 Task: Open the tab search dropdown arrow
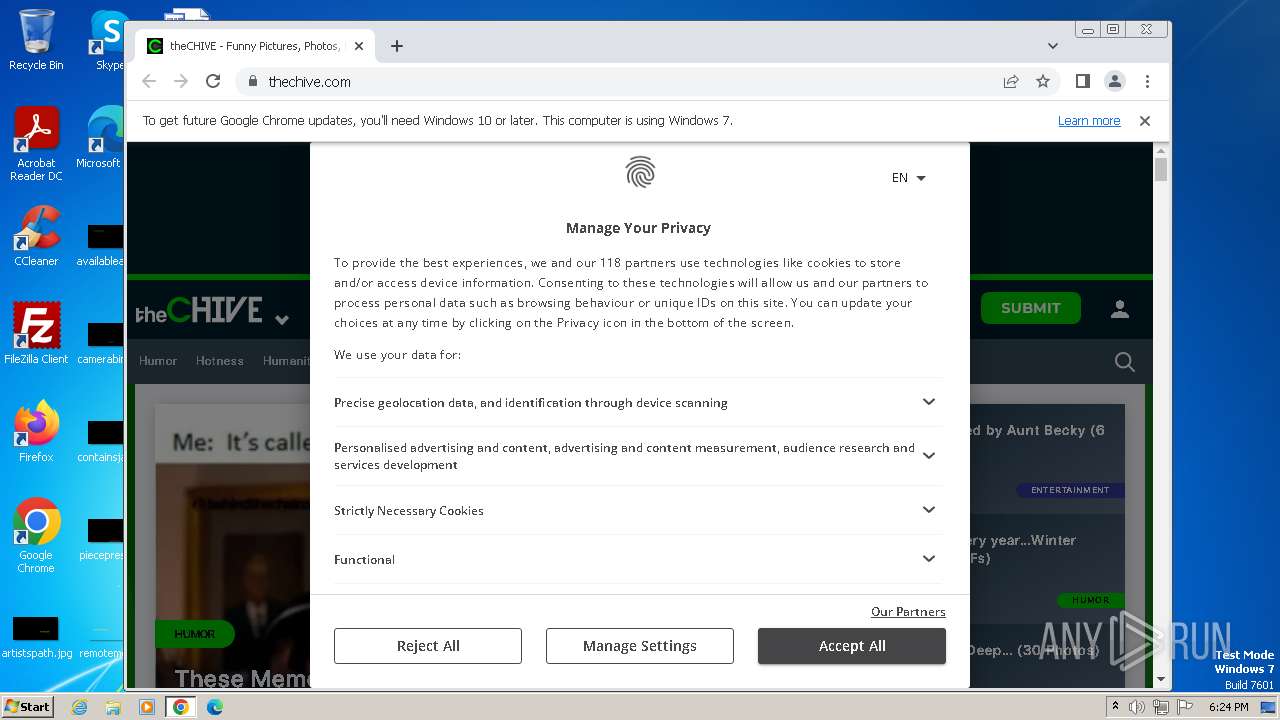point(1052,46)
